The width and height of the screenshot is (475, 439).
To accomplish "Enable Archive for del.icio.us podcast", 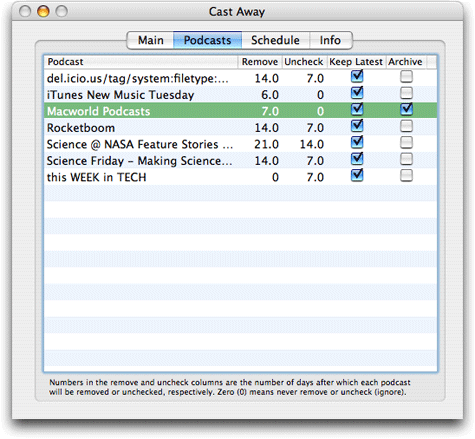I will pyautogui.click(x=406, y=77).
